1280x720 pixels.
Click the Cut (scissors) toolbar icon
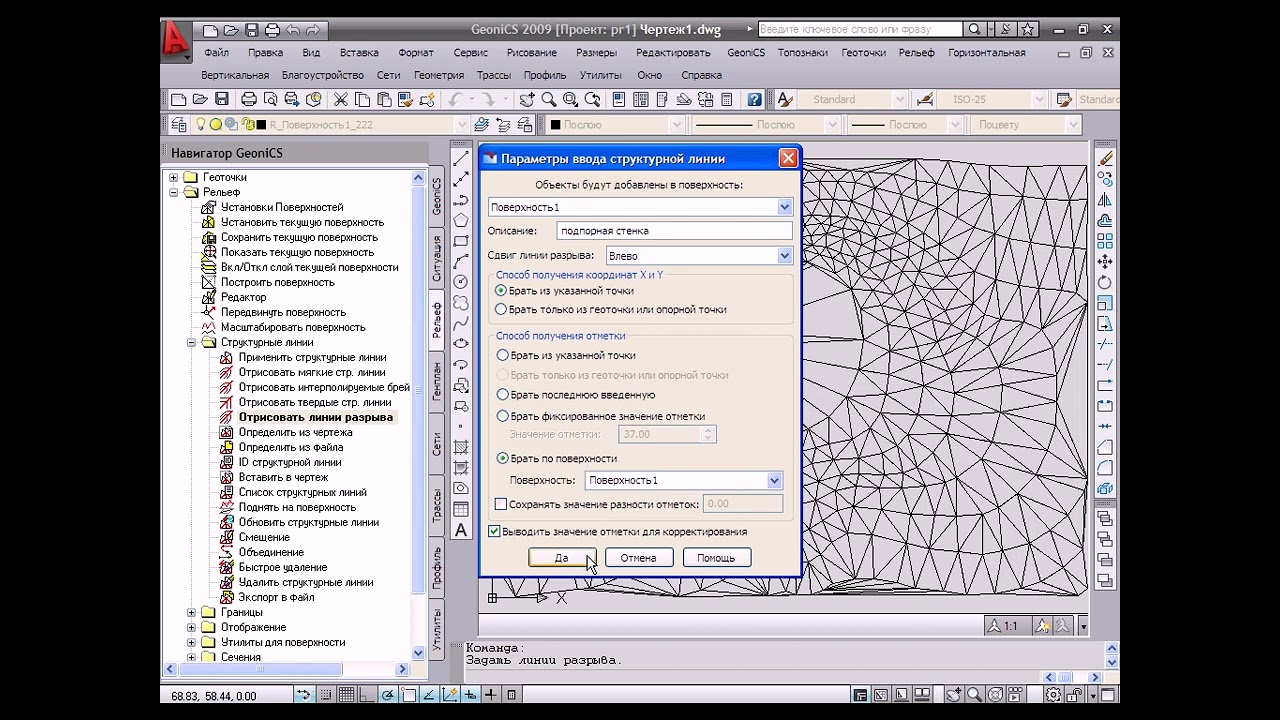pyautogui.click(x=340, y=99)
